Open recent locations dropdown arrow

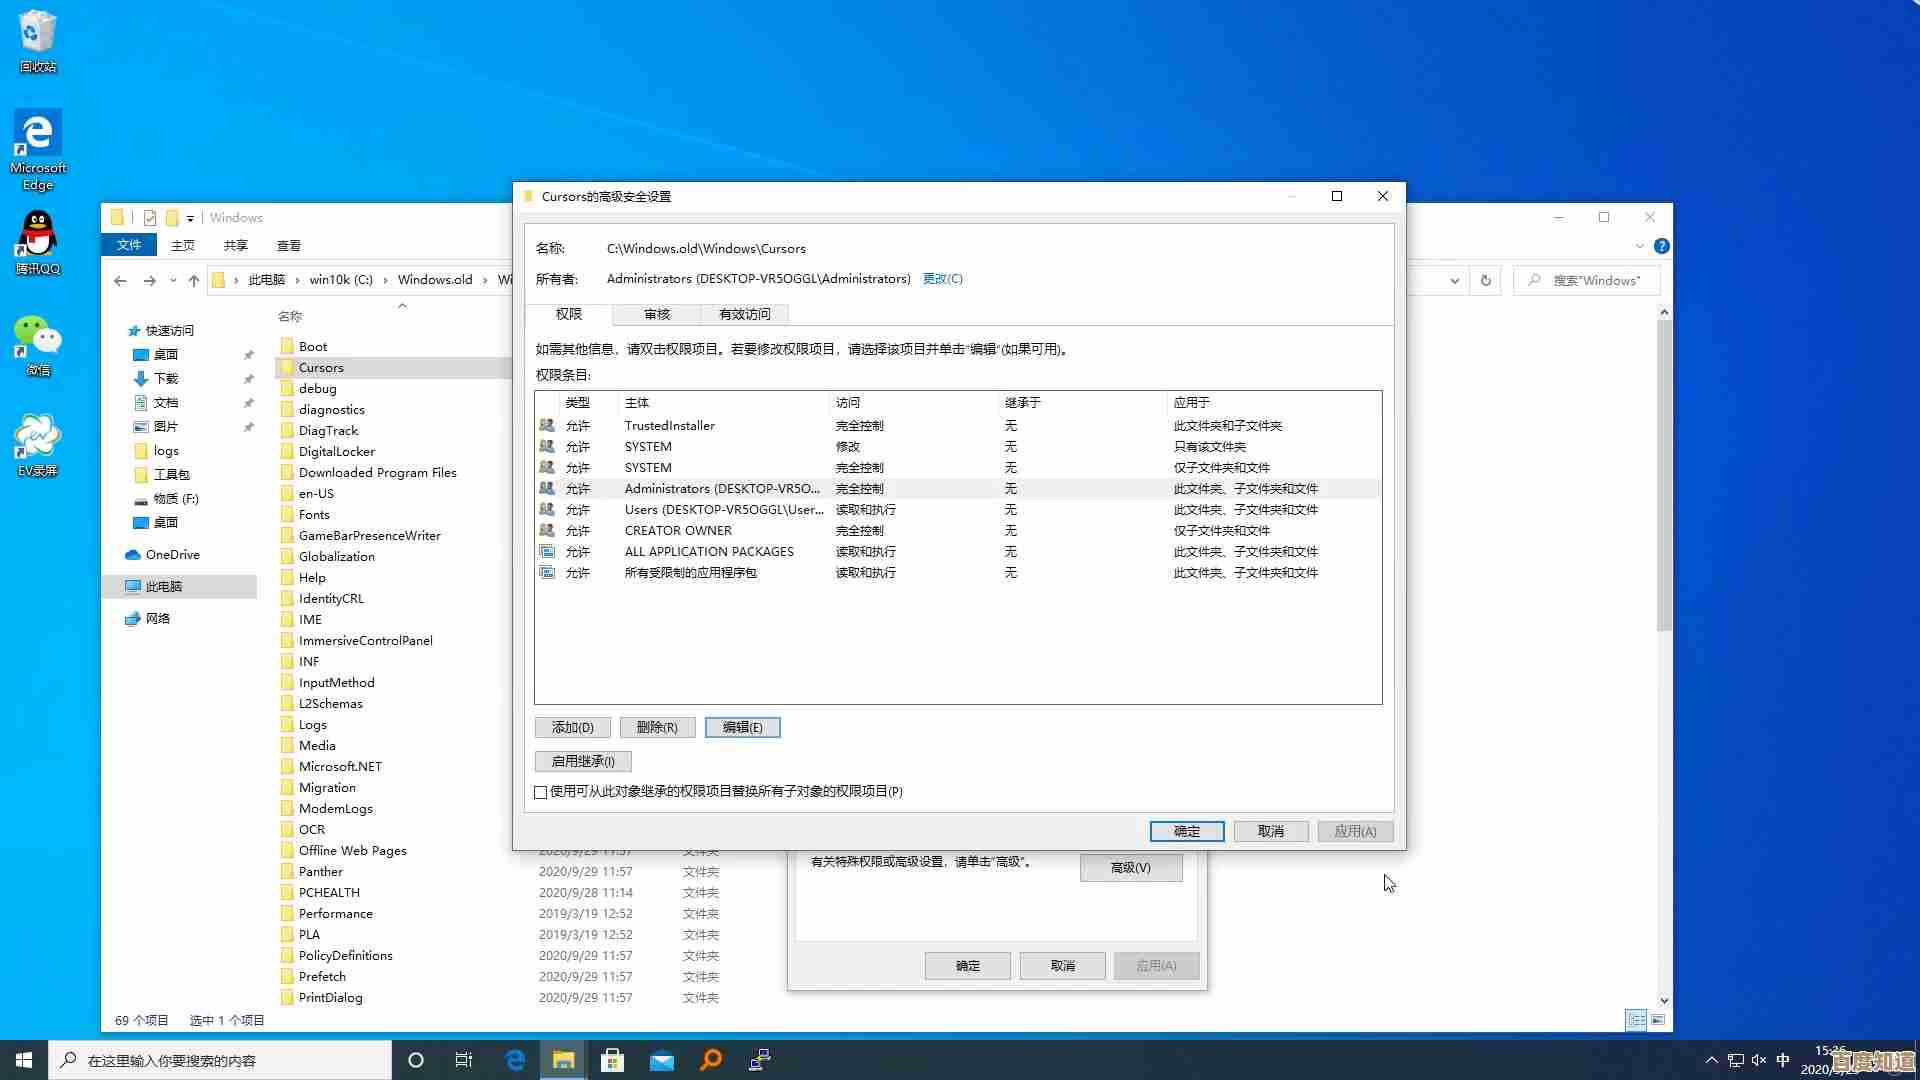click(x=173, y=281)
